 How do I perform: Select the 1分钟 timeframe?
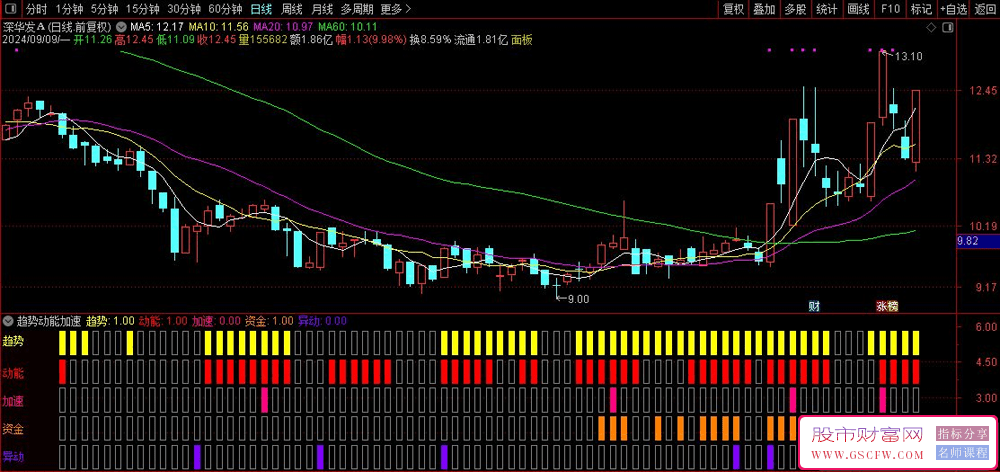pyautogui.click(x=70, y=9)
